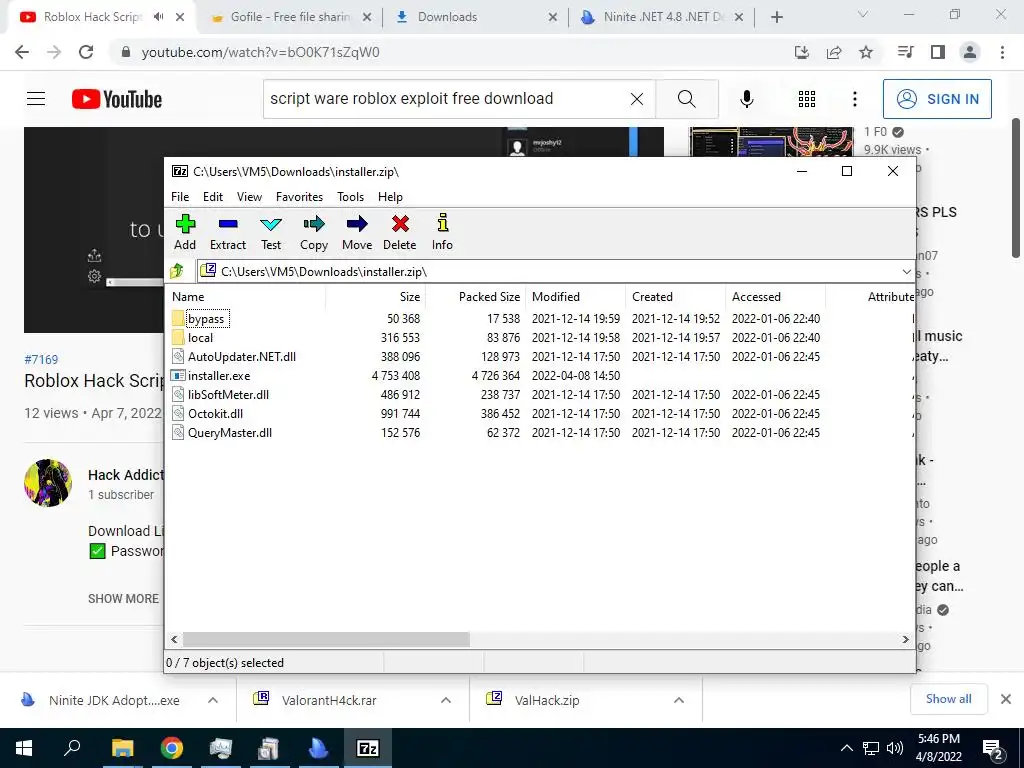1024x768 pixels.
Task: Open the Tools menu in 7-Zip
Action: (x=350, y=197)
